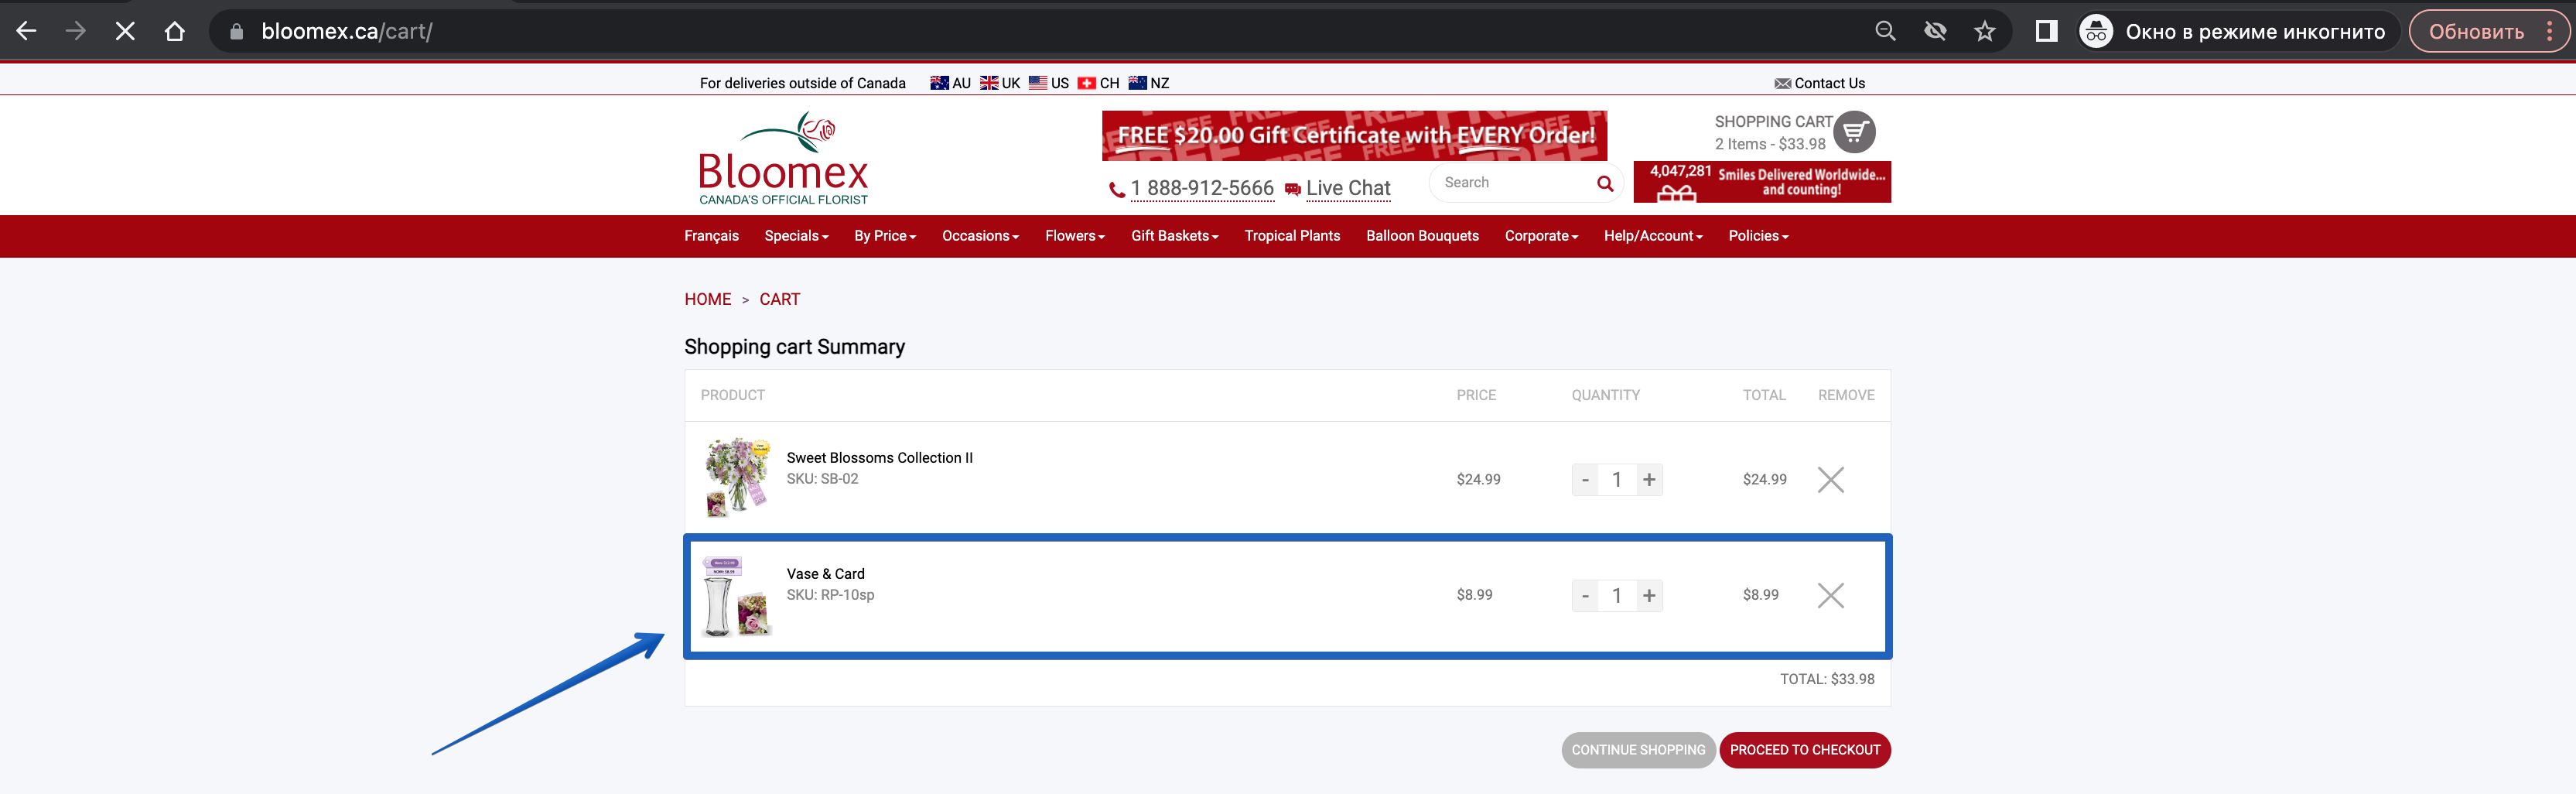
Task: Click the SKU: RP-10sp text
Action: pos(830,595)
